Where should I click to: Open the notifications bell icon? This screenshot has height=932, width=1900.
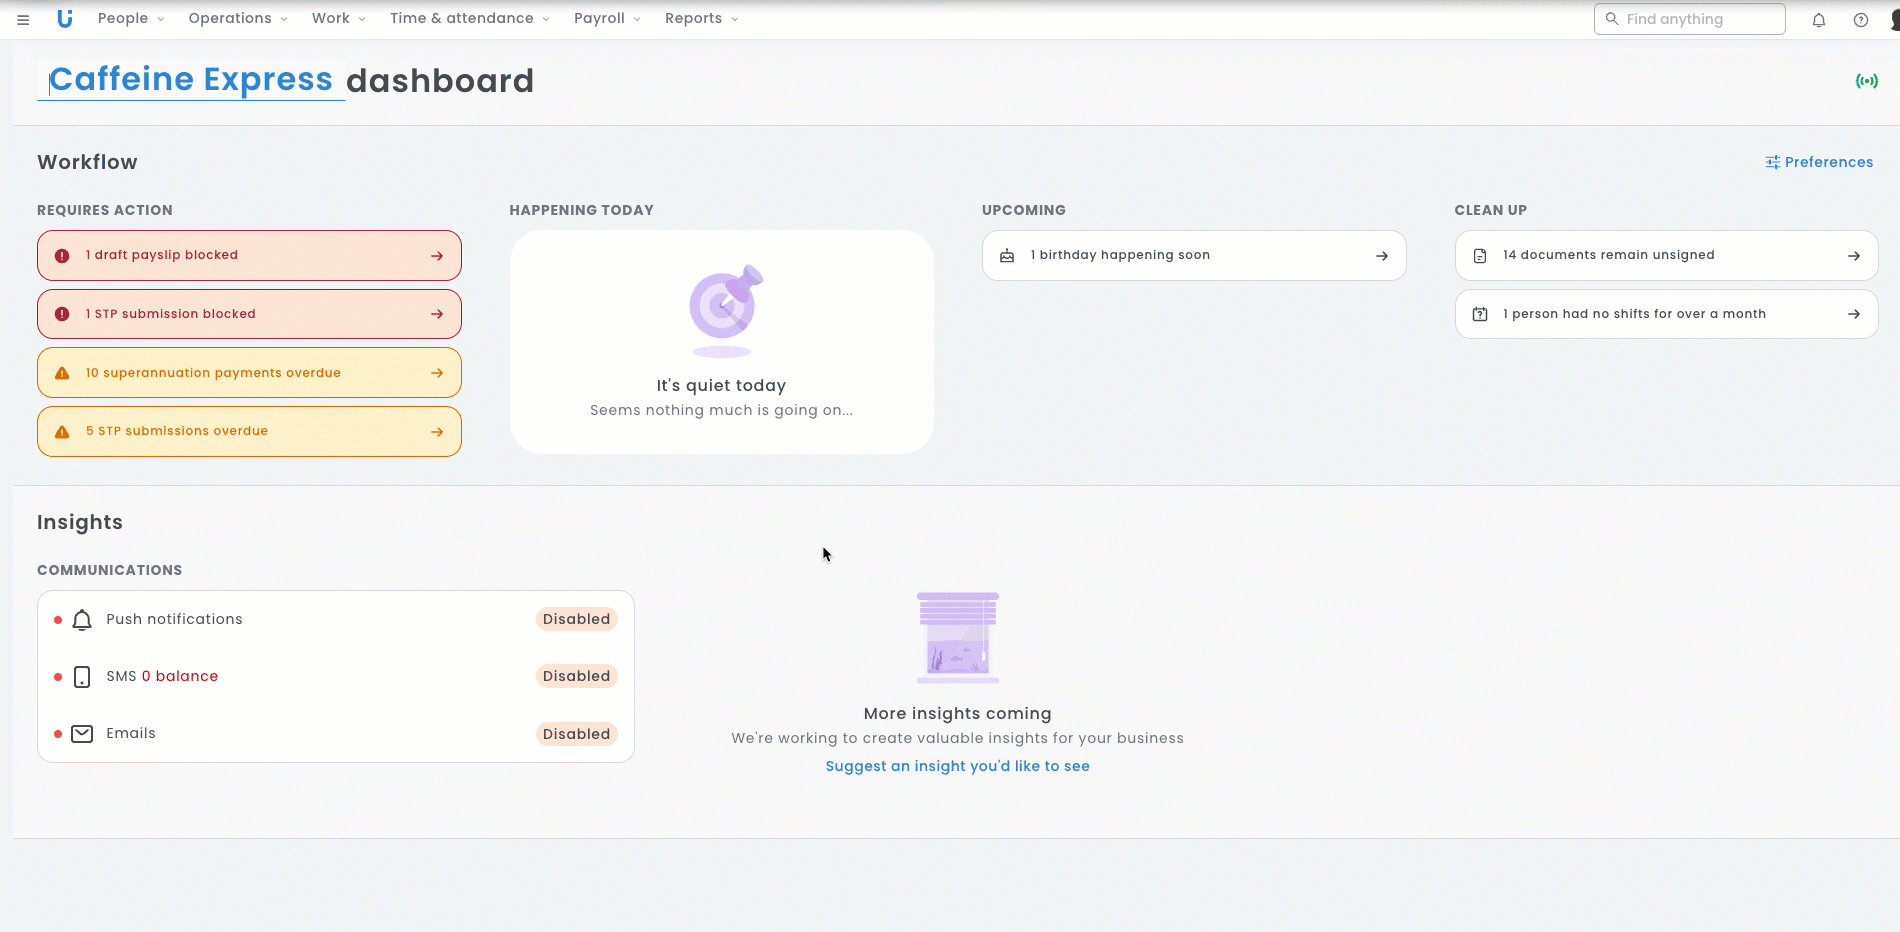coord(1818,20)
